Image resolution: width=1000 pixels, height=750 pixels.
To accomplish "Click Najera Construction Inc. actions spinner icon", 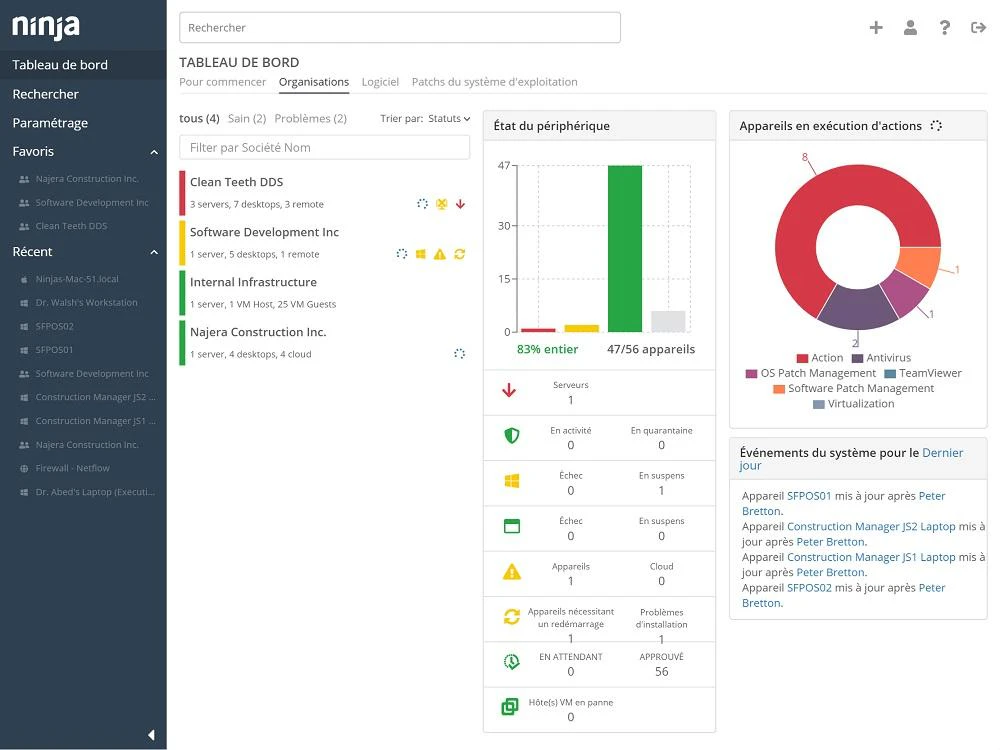I will tap(459, 354).
